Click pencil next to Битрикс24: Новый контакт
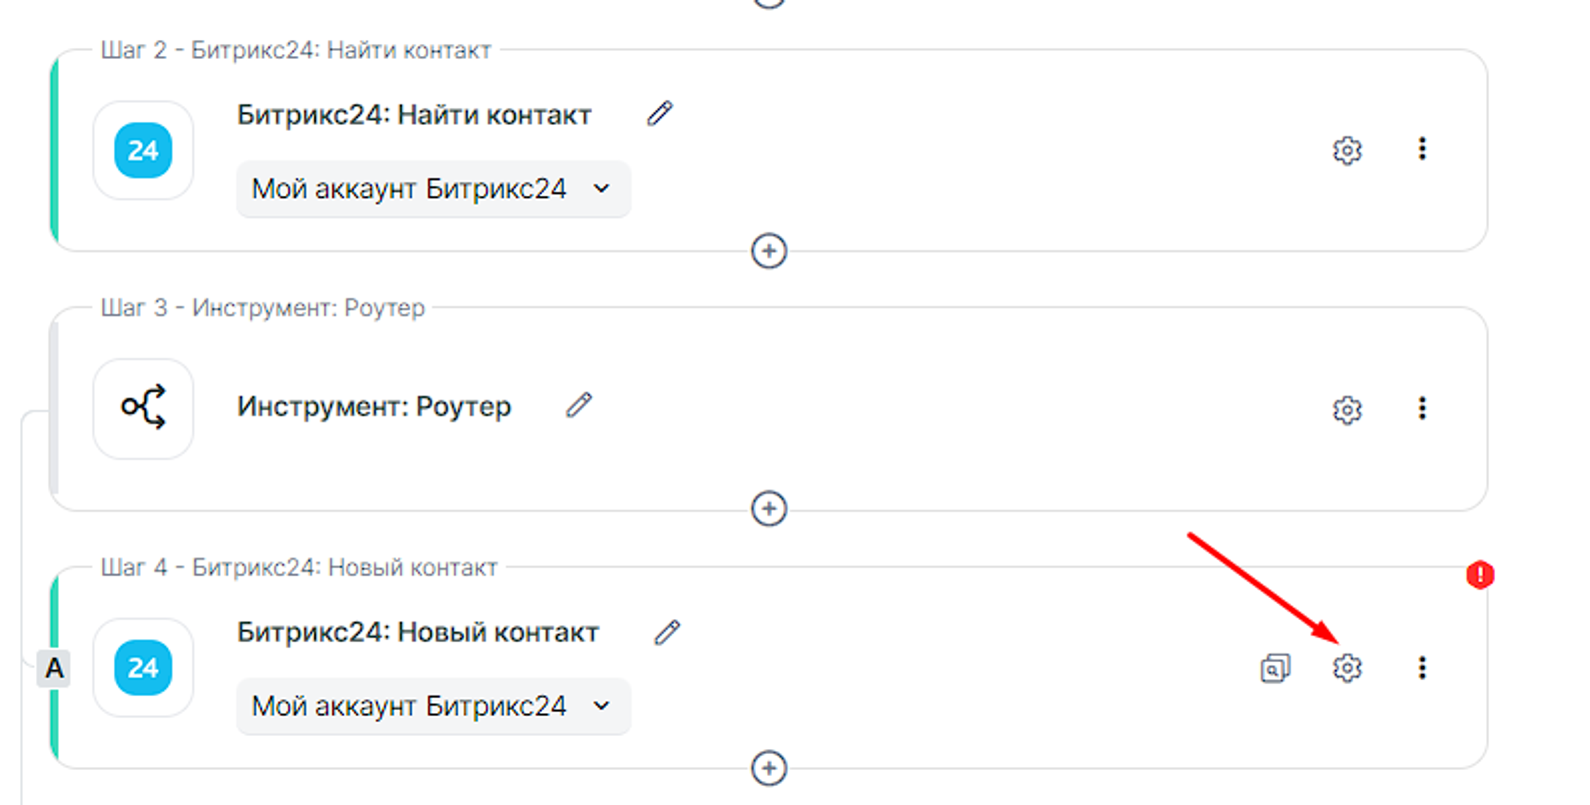Image resolution: width=1590 pixels, height=805 pixels. [x=667, y=632]
